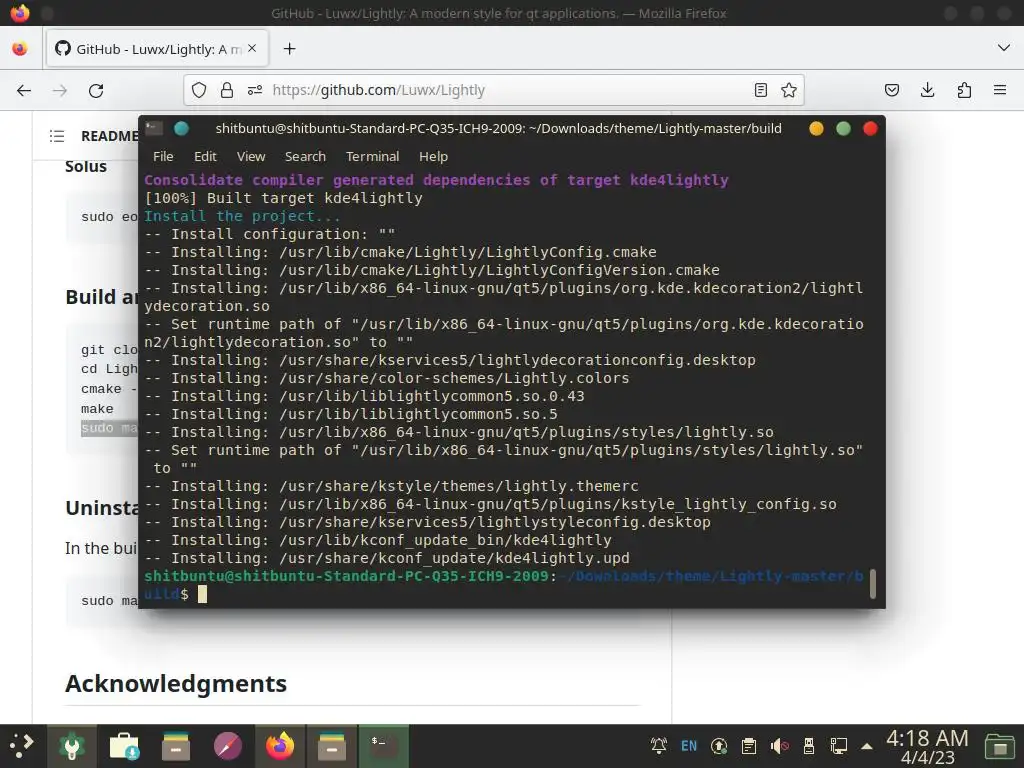Image resolution: width=1024 pixels, height=768 pixels.
Task: Open notifications bell tray icon
Action: (x=659, y=746)
